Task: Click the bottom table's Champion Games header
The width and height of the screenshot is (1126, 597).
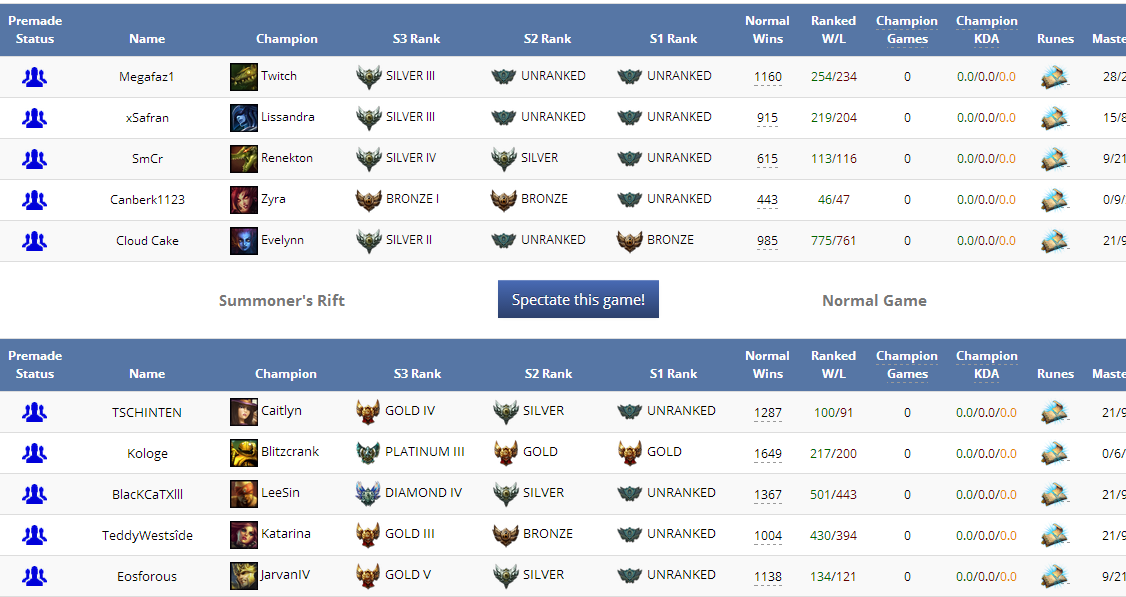Action: point(907,365)
